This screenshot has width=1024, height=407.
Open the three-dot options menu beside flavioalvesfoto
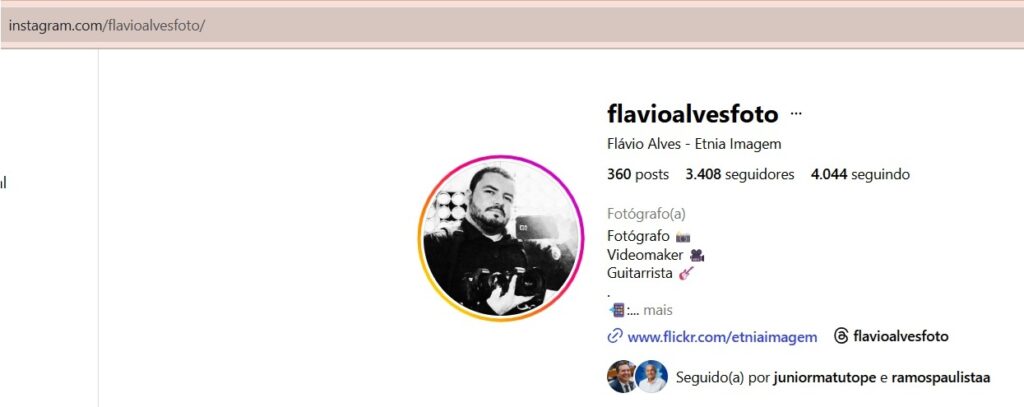pyautogui.click(x=795, y=114)
